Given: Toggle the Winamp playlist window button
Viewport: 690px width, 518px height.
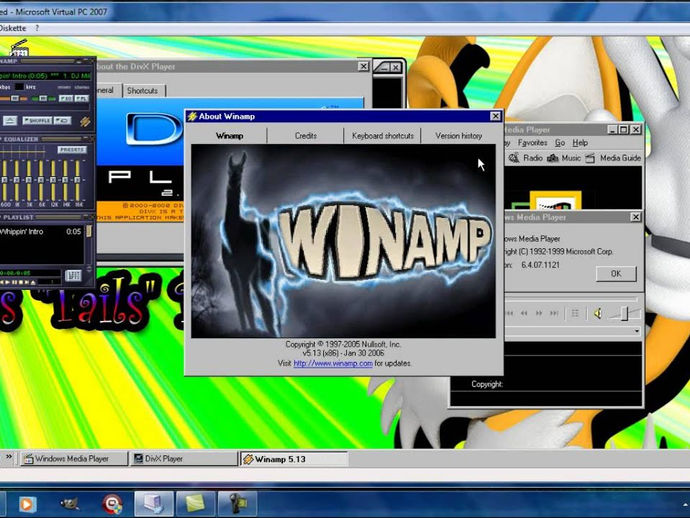Looking at the screenshot, I should pos(82,98).
